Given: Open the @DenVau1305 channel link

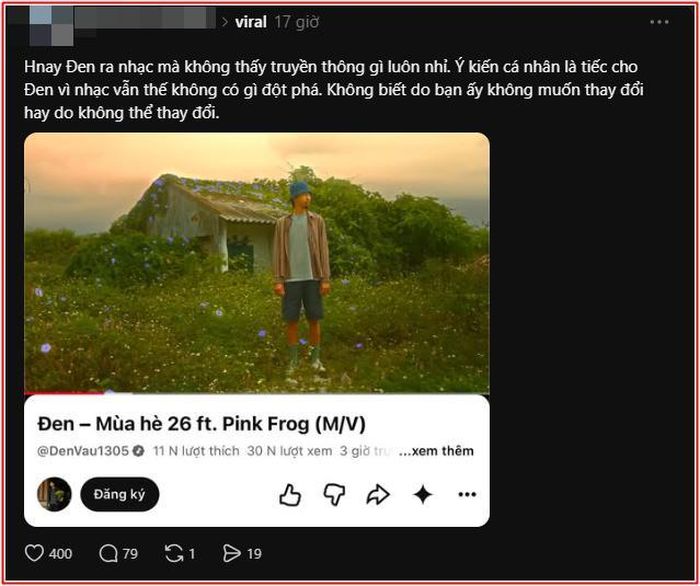Looking at the screenshot, I should 83,451.
